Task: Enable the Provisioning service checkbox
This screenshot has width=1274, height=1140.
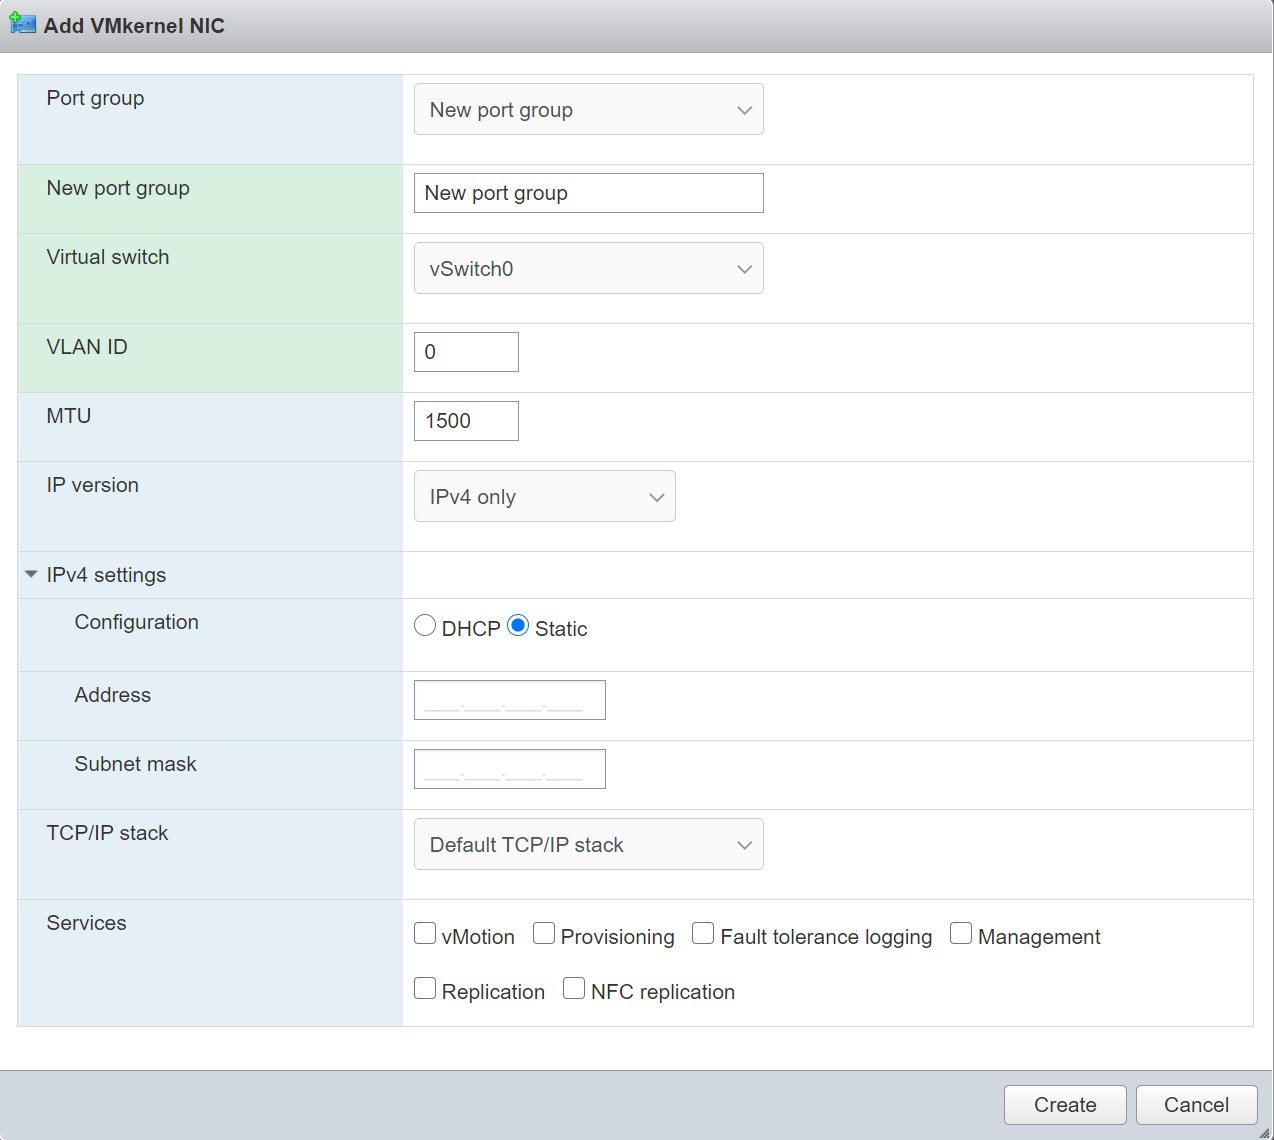Action: tap(544, 934)
